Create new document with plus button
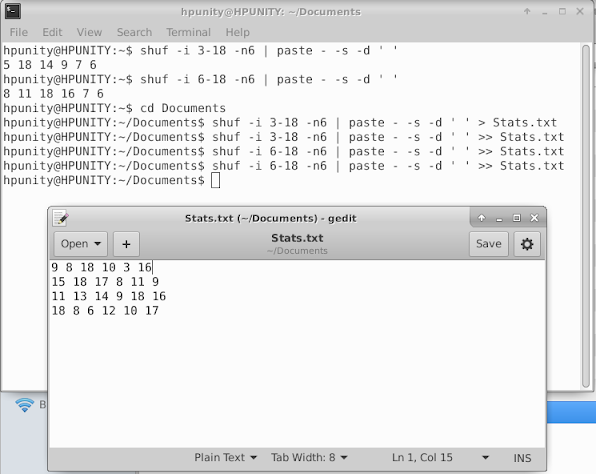This screenshot has height=474, width=596. [126, 244]
